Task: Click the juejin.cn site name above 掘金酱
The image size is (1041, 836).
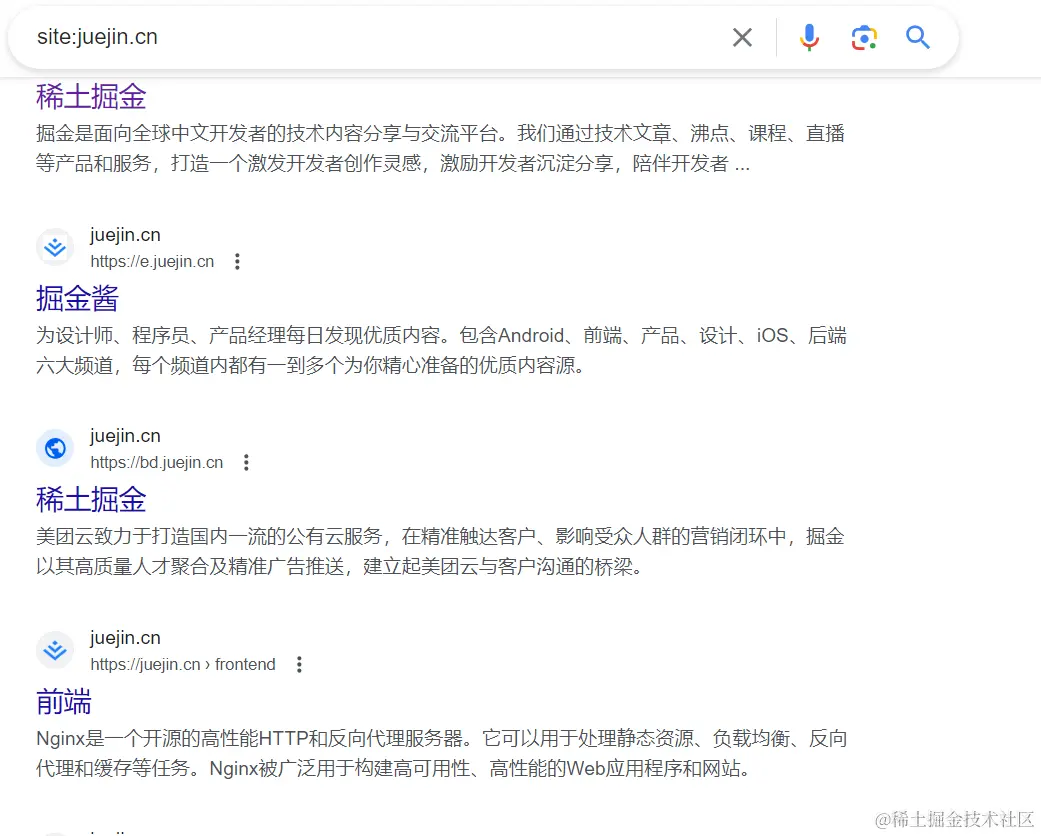Action: (x=125, y=234)
